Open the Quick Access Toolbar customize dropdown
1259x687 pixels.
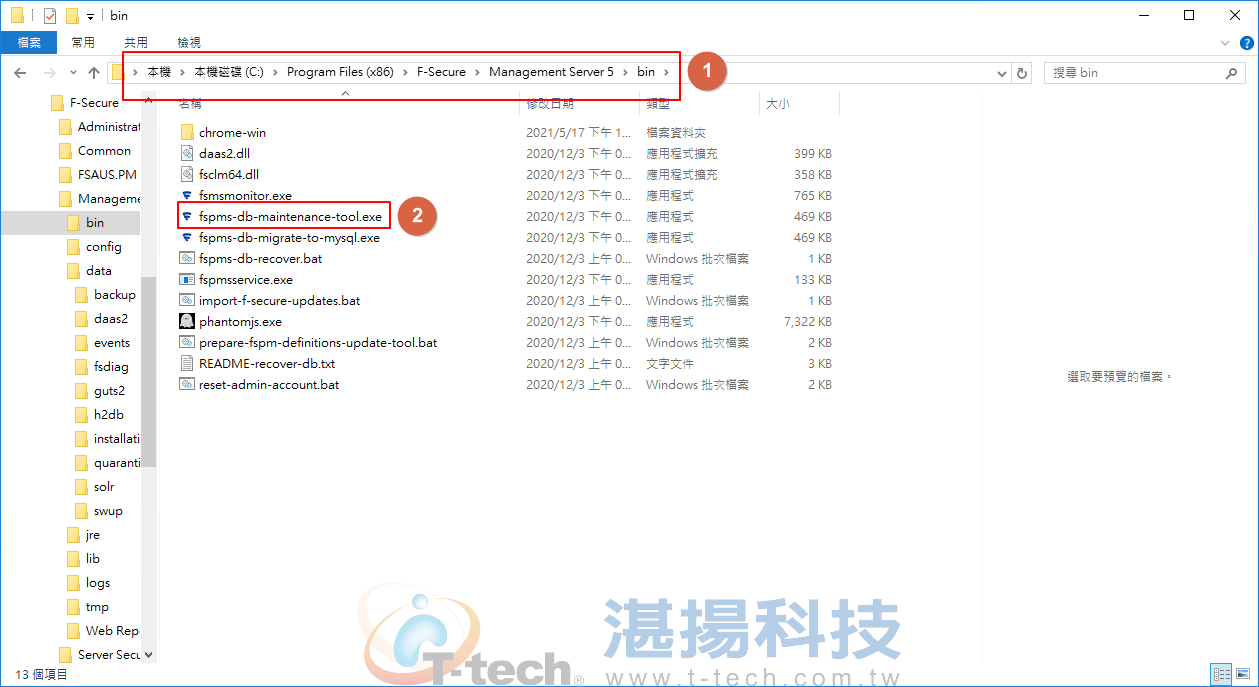point(90,16)
